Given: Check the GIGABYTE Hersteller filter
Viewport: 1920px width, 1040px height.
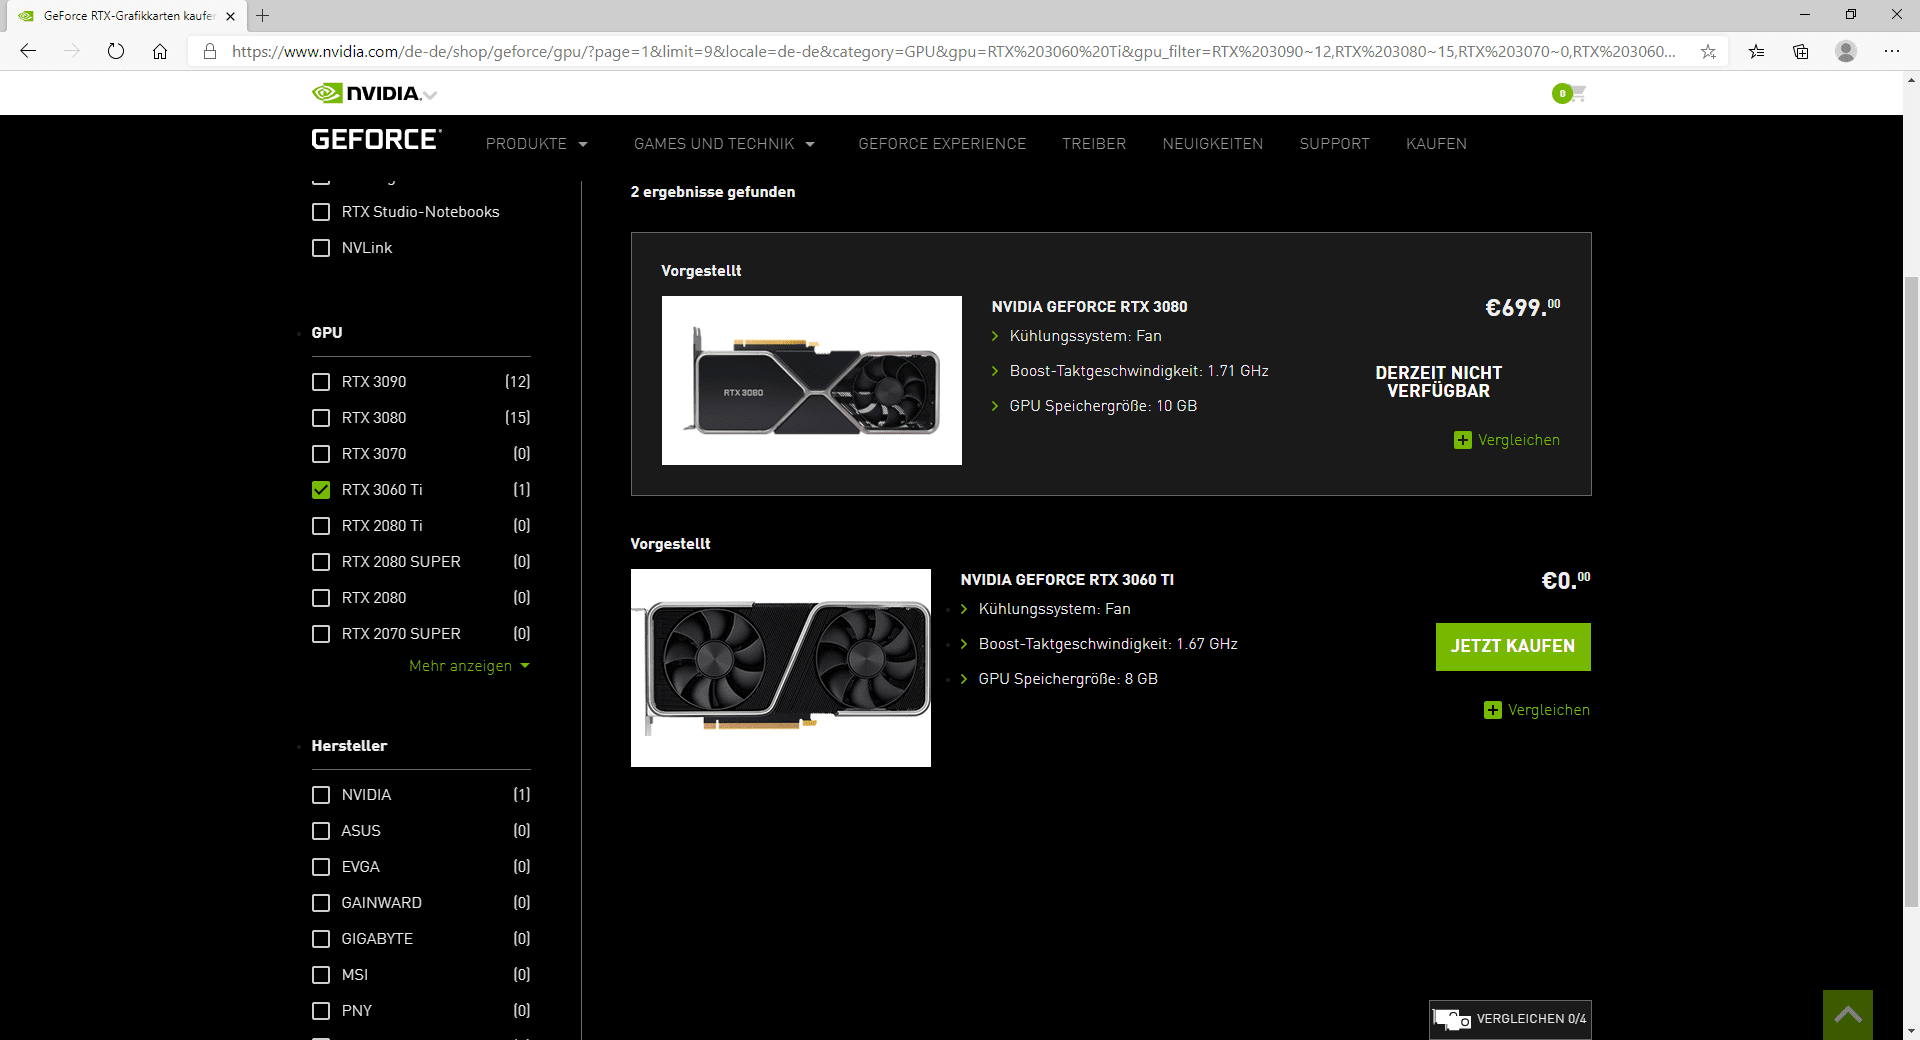Looking at the screenshot, I should click(321, 939).
